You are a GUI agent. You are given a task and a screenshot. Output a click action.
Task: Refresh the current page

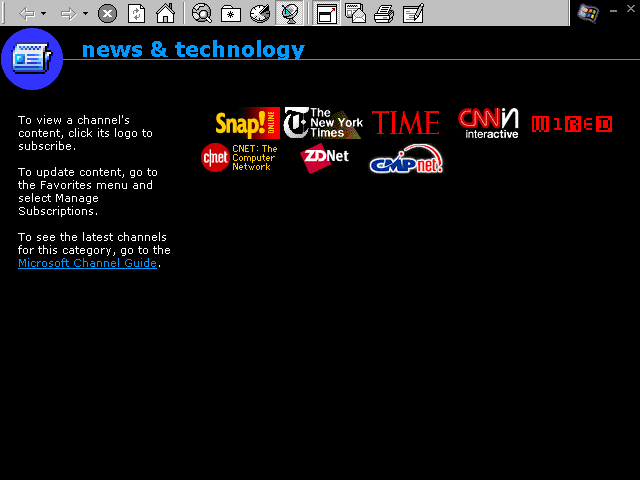pos(137,13)
